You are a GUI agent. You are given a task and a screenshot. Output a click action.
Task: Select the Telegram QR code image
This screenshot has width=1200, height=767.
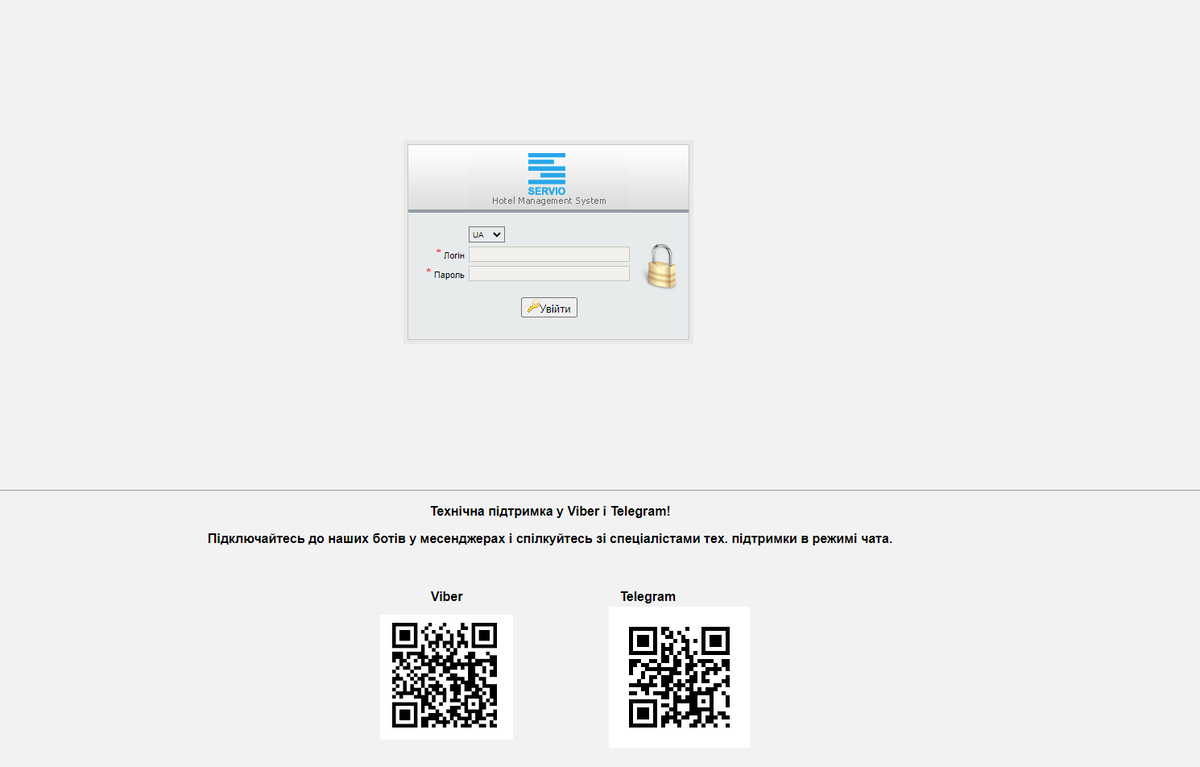(x=679, y=677)
